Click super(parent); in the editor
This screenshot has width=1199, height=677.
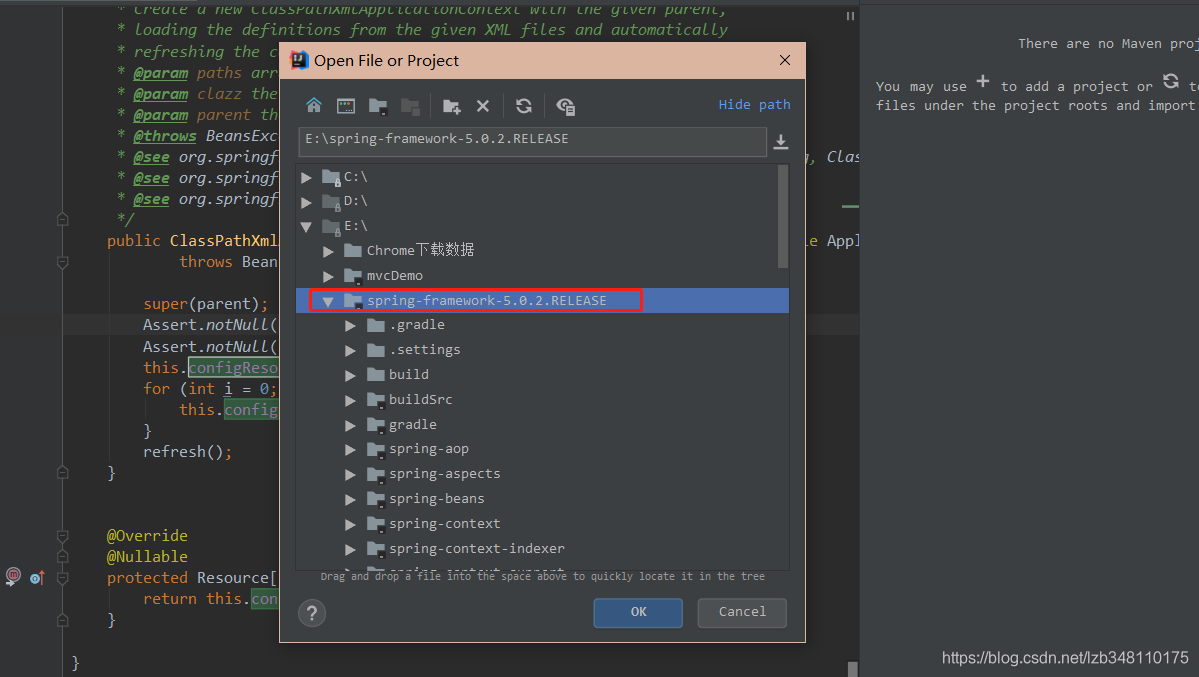click(206, 304)
